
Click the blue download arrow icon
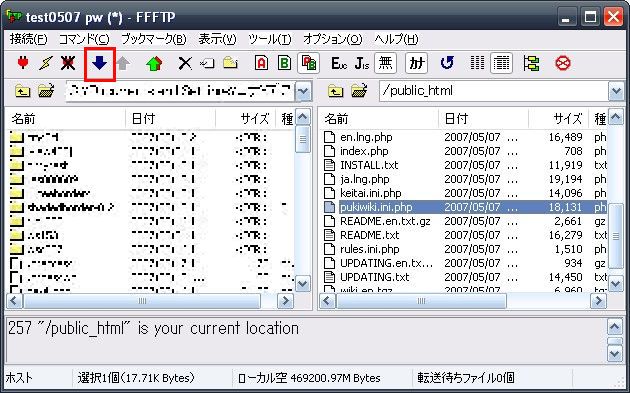pos(99,63)
